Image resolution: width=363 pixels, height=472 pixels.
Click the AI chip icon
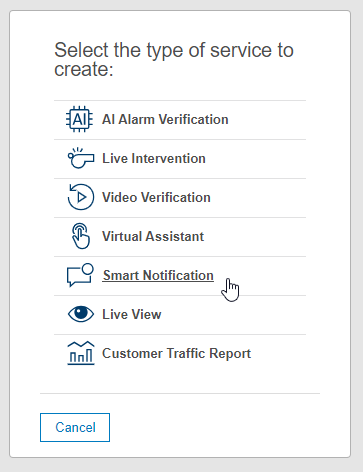pos(80,119)
